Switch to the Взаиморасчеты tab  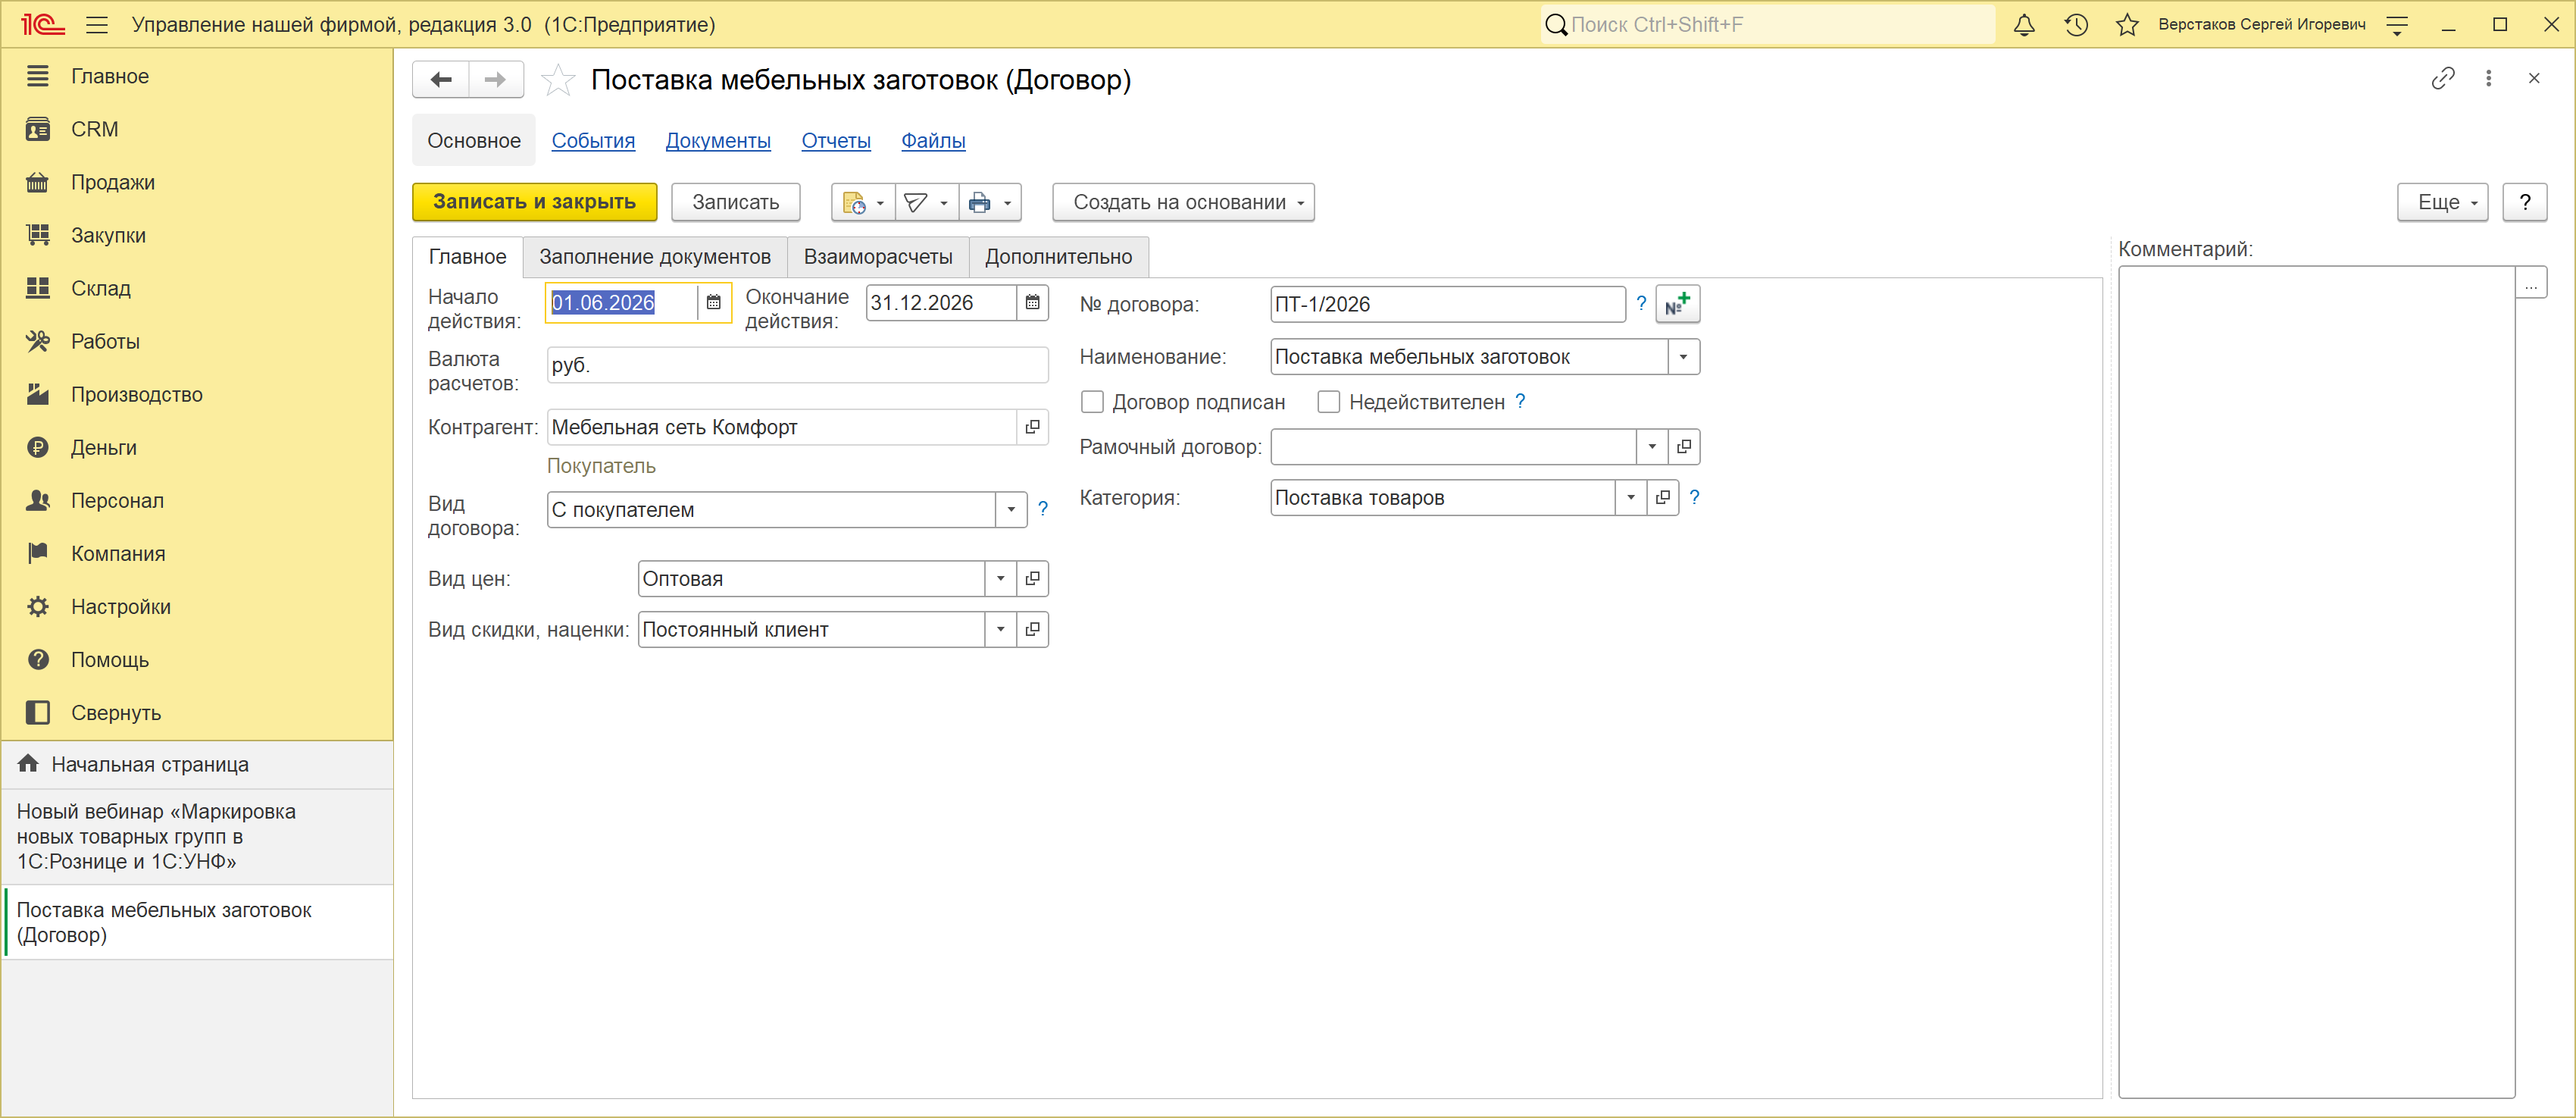[878, 257]
